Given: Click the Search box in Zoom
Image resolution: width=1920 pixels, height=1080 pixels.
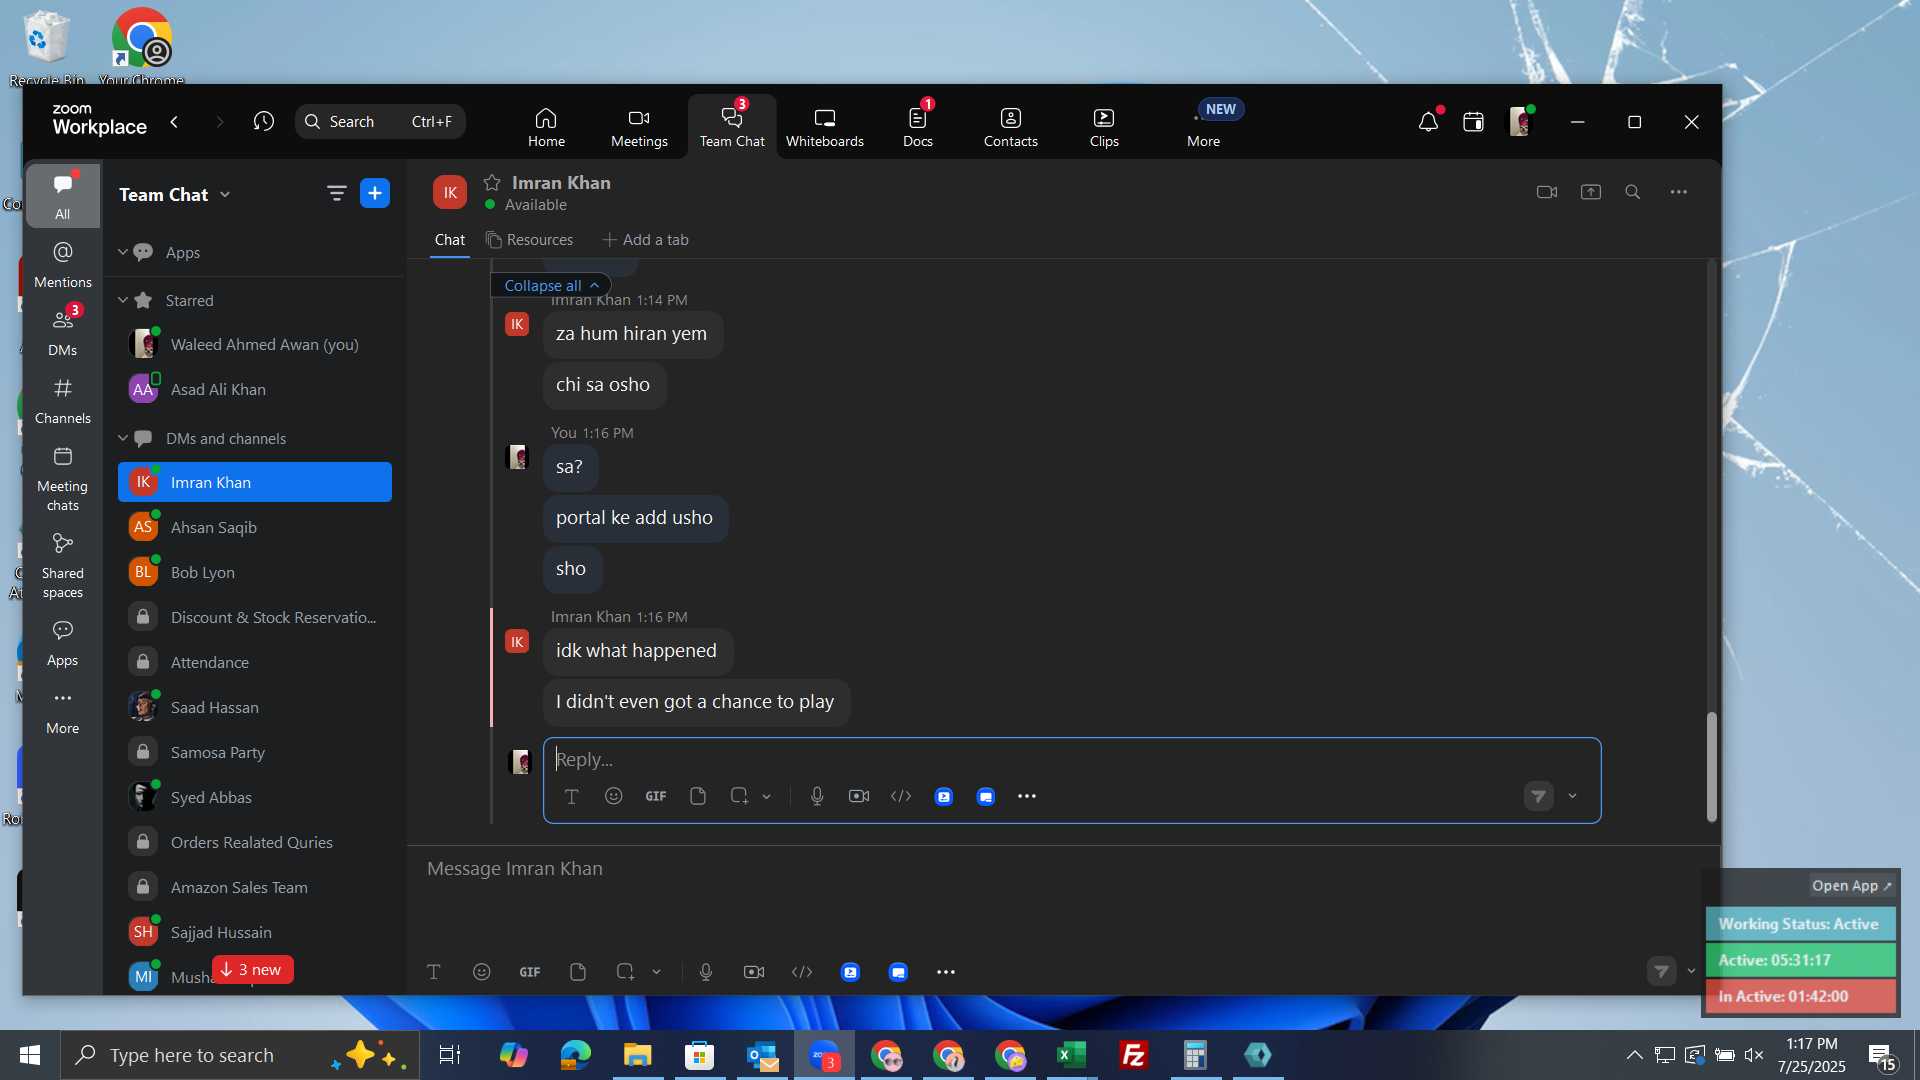Looking at the screenshot, I should [380, 122].
